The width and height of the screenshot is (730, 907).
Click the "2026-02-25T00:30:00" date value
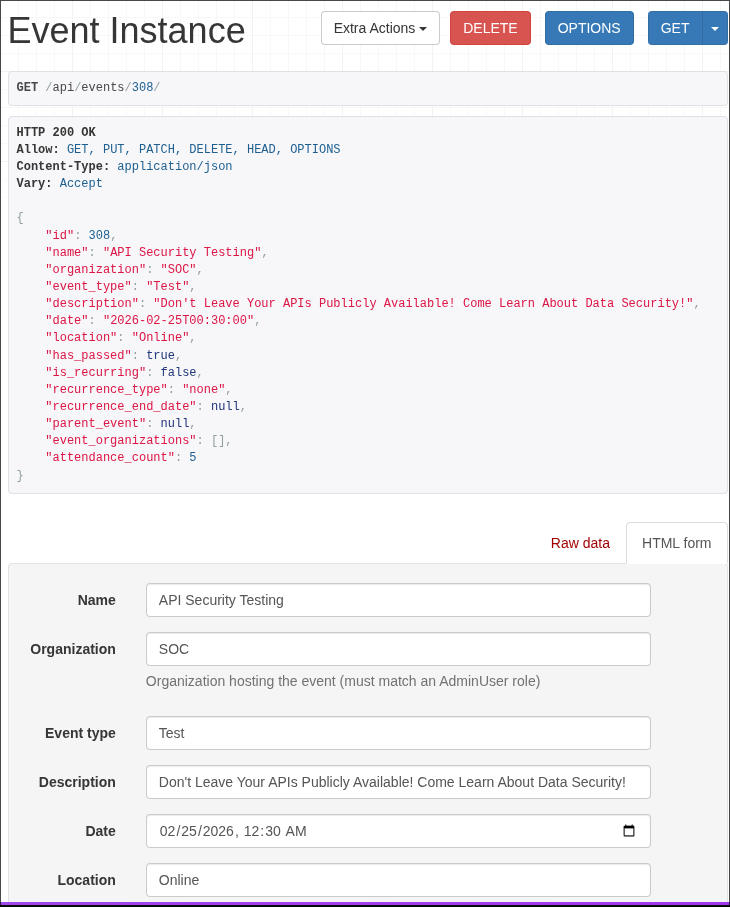pos(179,320)
